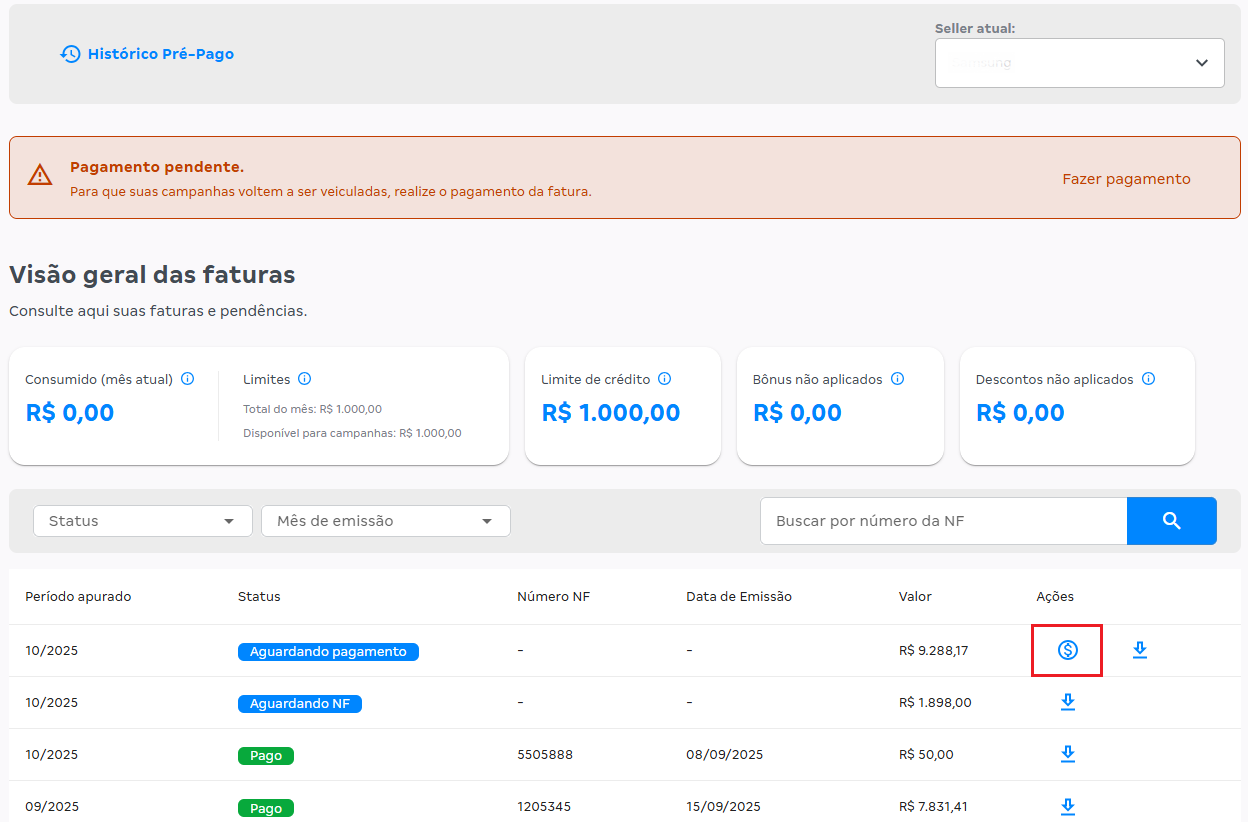Open the Mês de emissão dropdown
The height and width of the screenshot is (822, 1248).
(x=385, y=521)
